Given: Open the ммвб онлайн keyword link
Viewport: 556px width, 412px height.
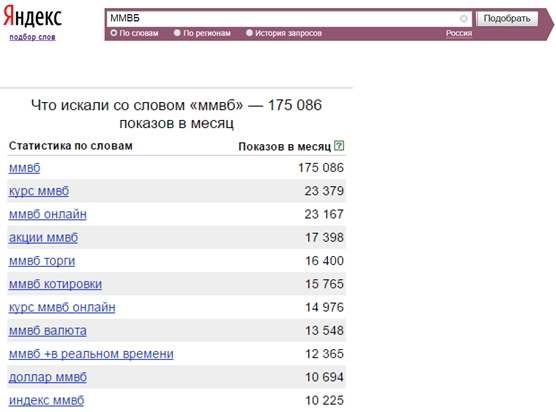Looking at the screenshot, I should (x=48, y=214).
